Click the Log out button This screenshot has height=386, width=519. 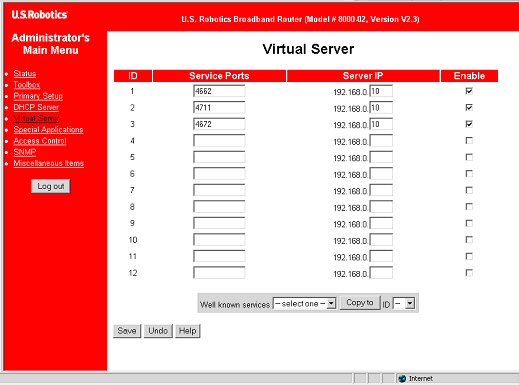pyautogui.click(x=51, y=186)
